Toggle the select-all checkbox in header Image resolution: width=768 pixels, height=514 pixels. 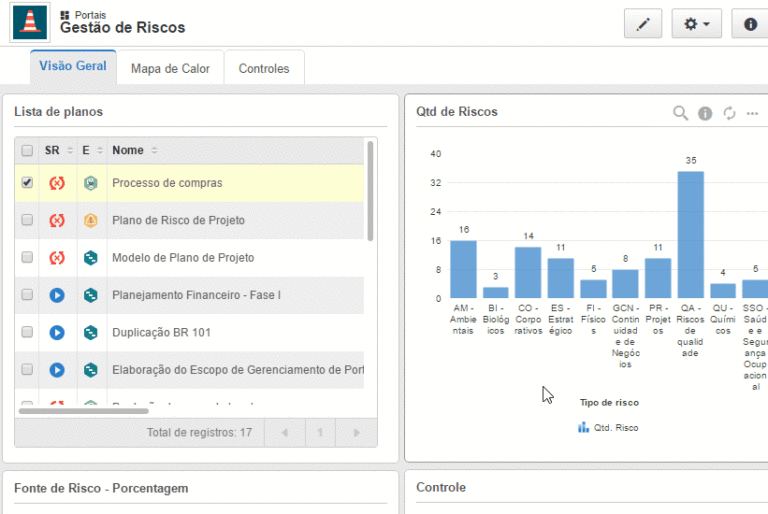click(27, 151)
